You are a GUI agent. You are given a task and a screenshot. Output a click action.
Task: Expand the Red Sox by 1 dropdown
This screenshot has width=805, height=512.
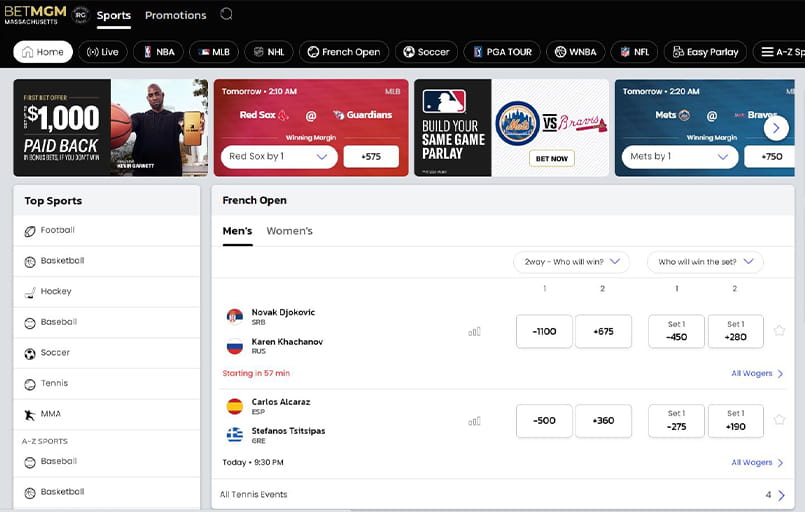click(279, 157)
